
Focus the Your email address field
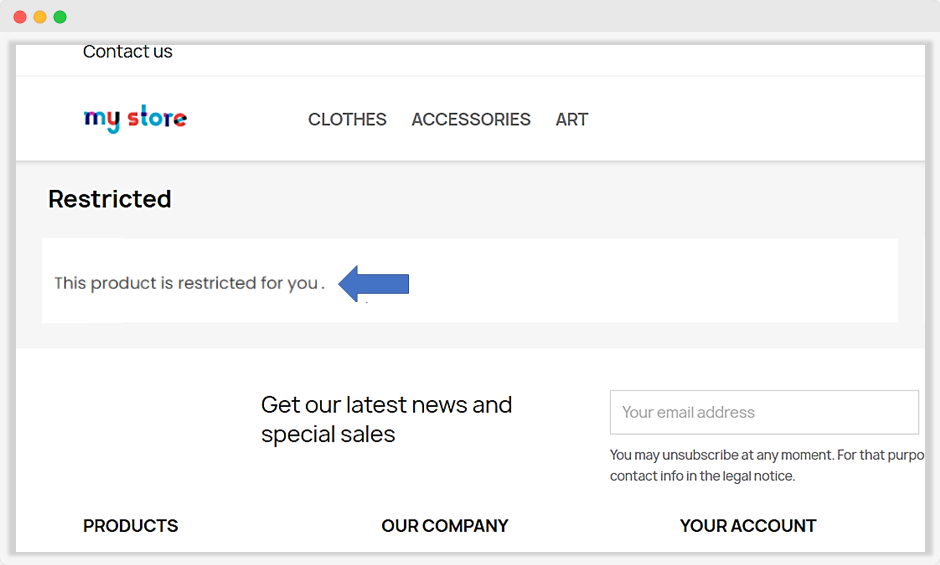(764, 412)
